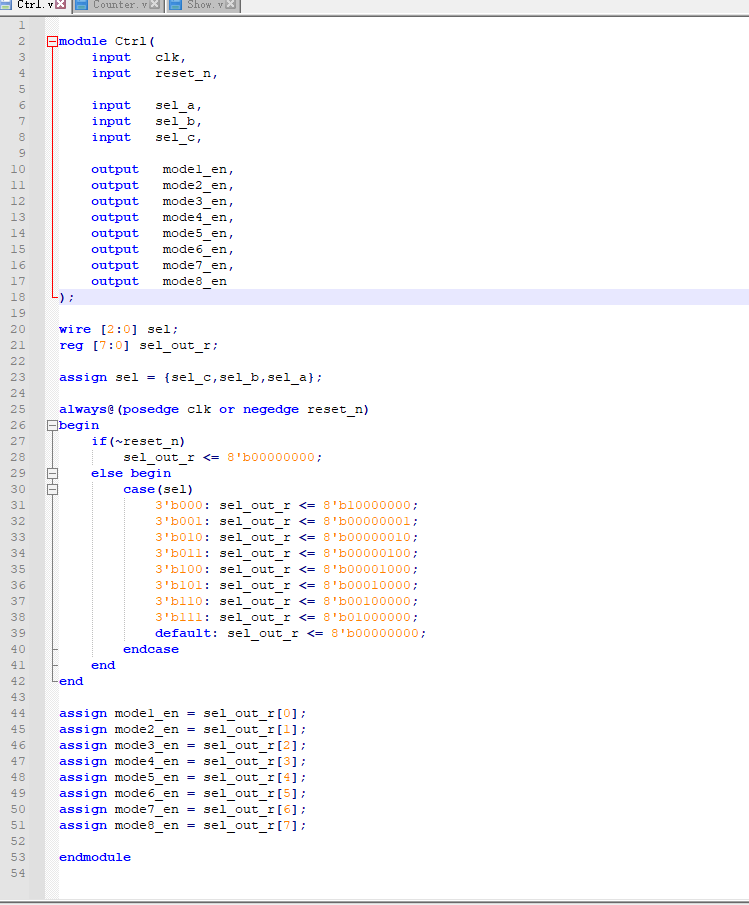Click the case label 3'b001
The height and width of the screenshot is (905, 749).
179,521
